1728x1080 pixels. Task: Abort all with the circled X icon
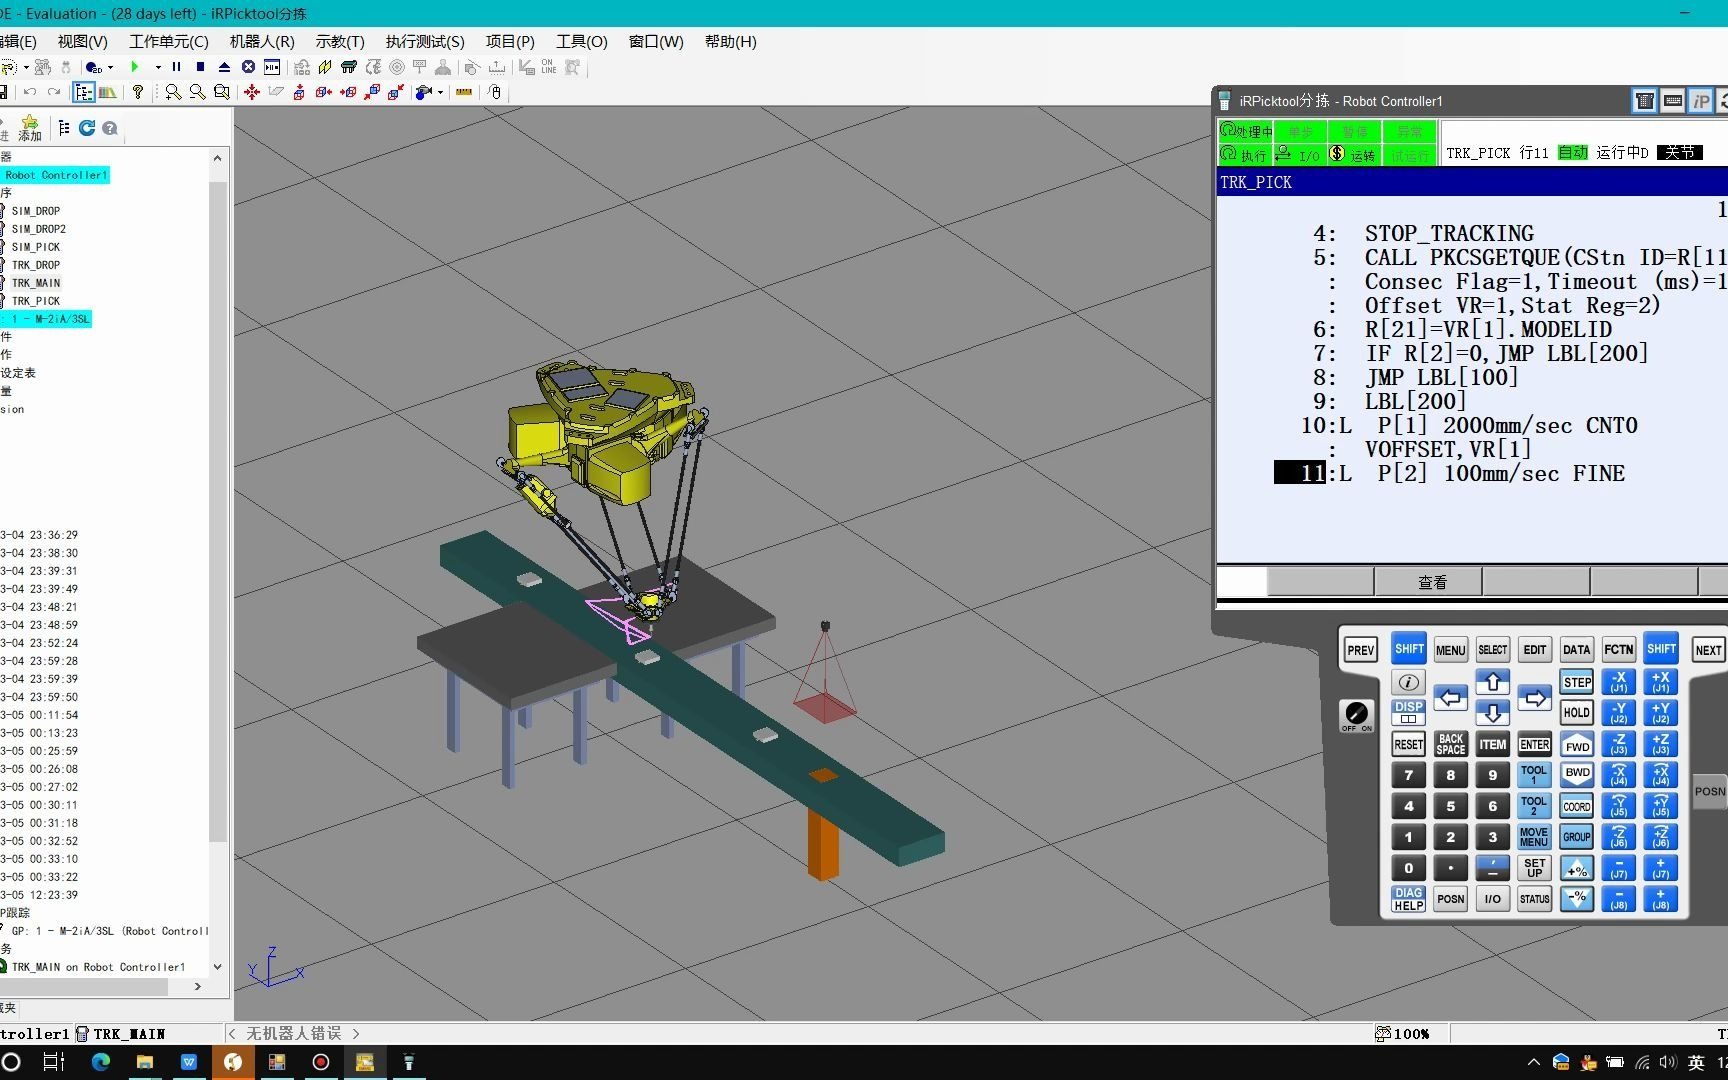click(248, 67)
